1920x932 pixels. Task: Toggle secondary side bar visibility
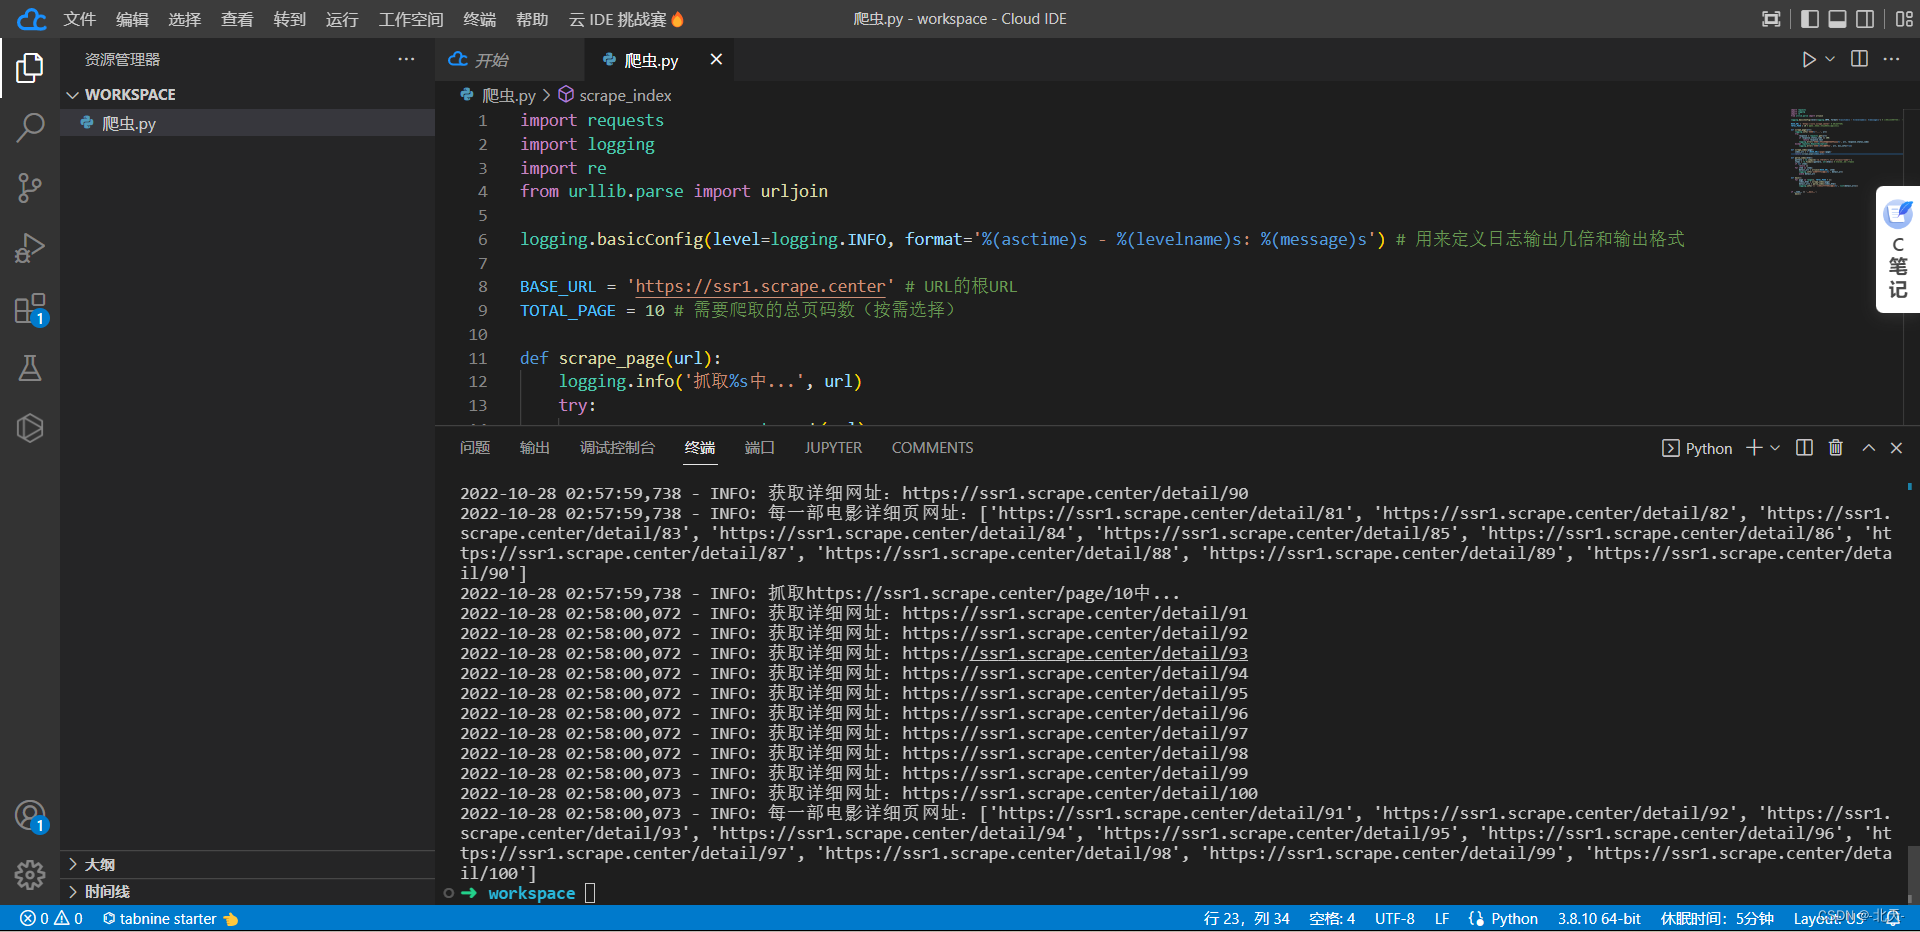1865,19
